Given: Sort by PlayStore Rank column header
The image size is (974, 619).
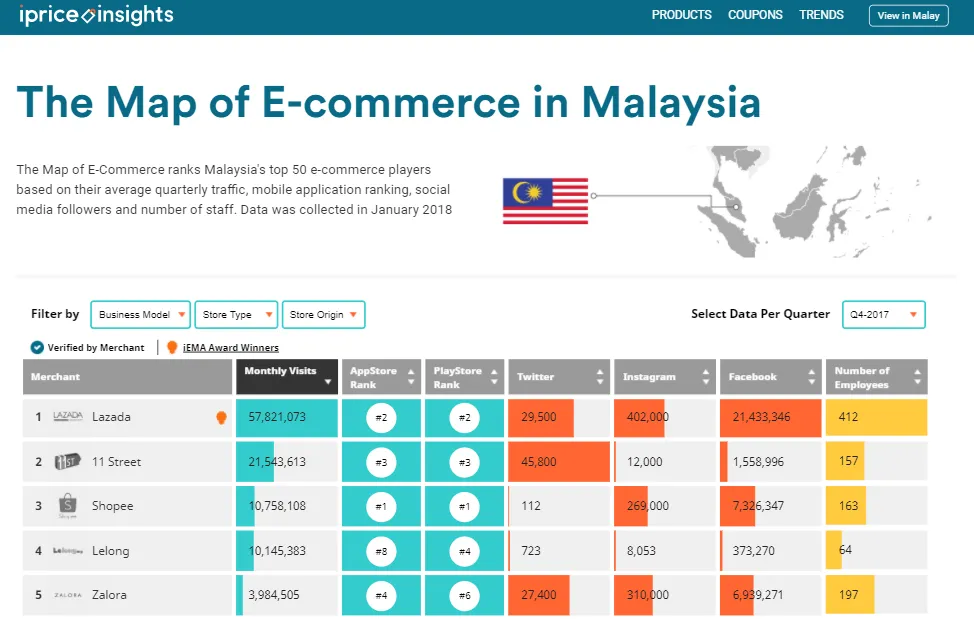Looking at the screenshot, I should [x=465, y=376].
